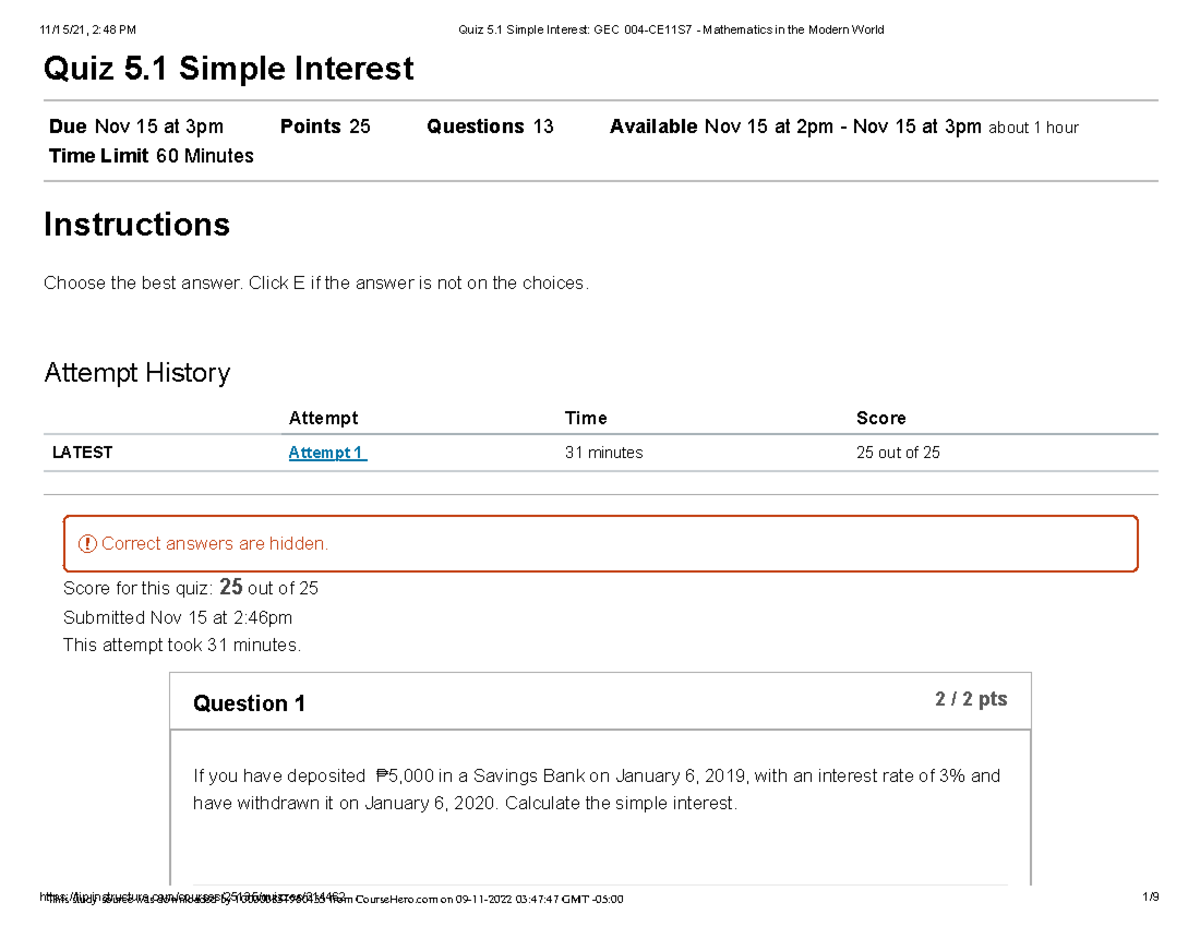
Task: Click the Attempt History heading
Action: 136,372
